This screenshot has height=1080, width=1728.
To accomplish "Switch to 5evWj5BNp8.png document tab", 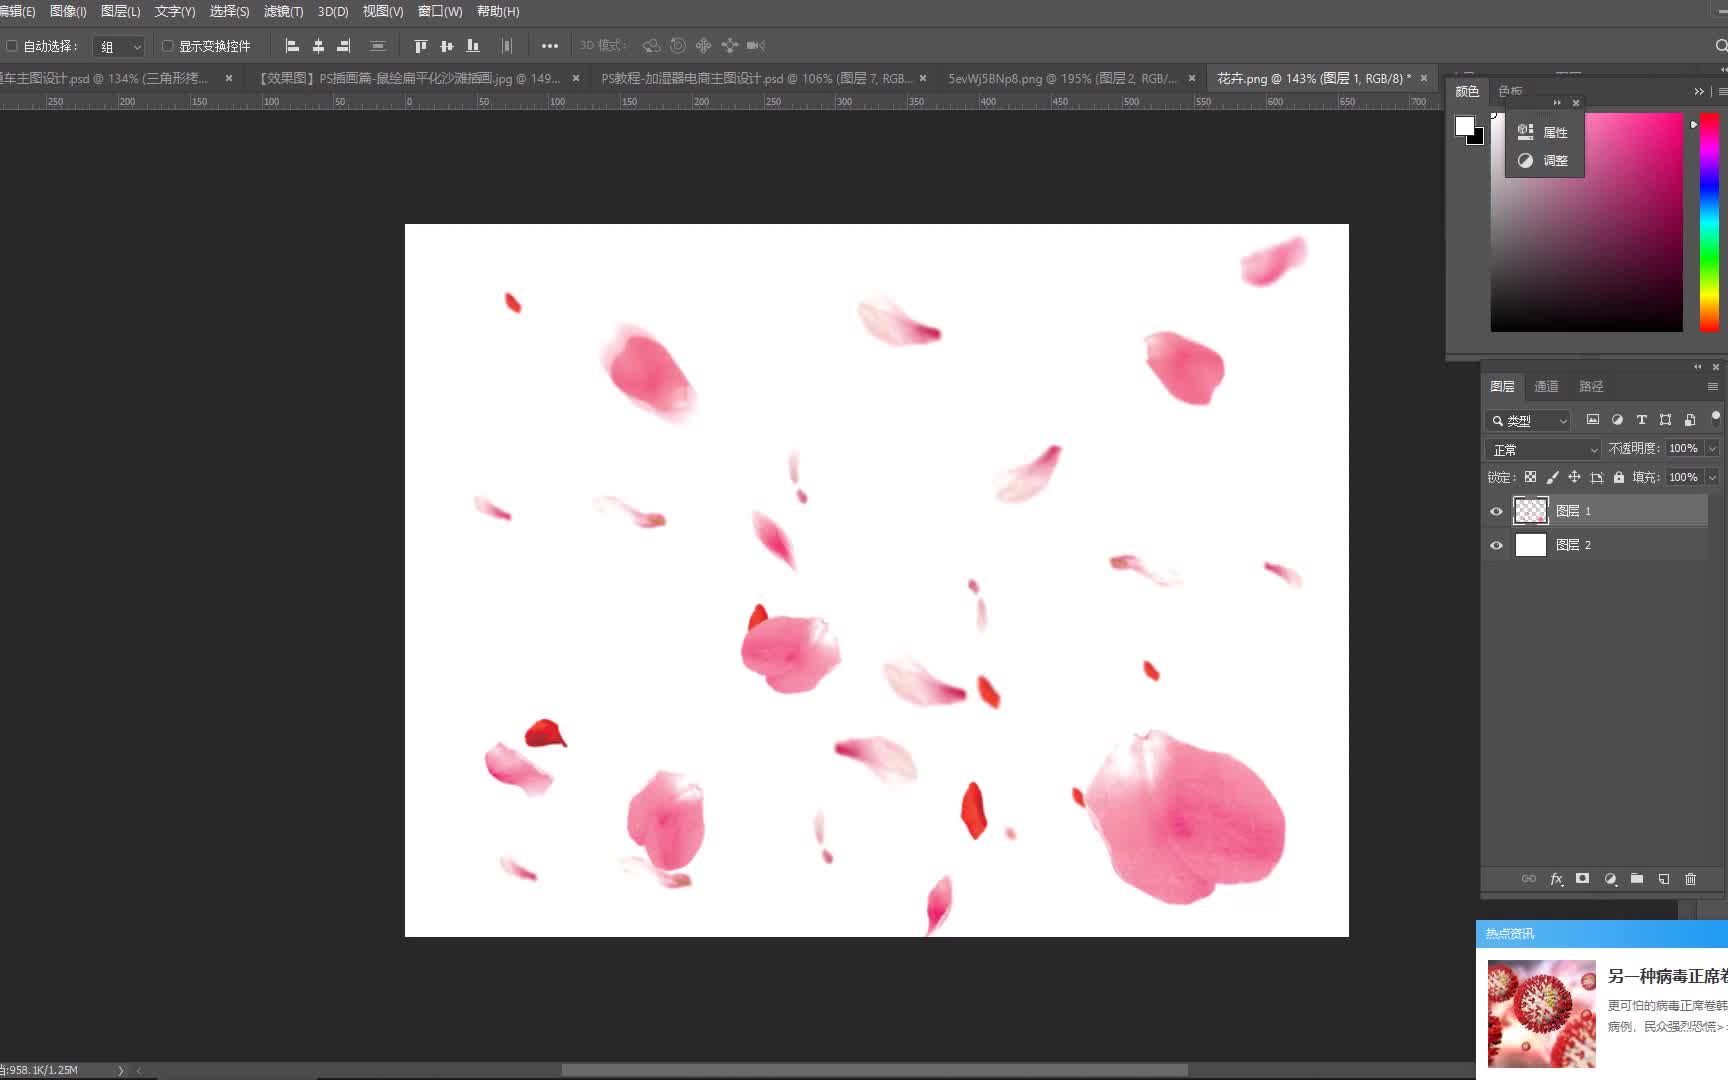I will click(x=1062, y=78).
